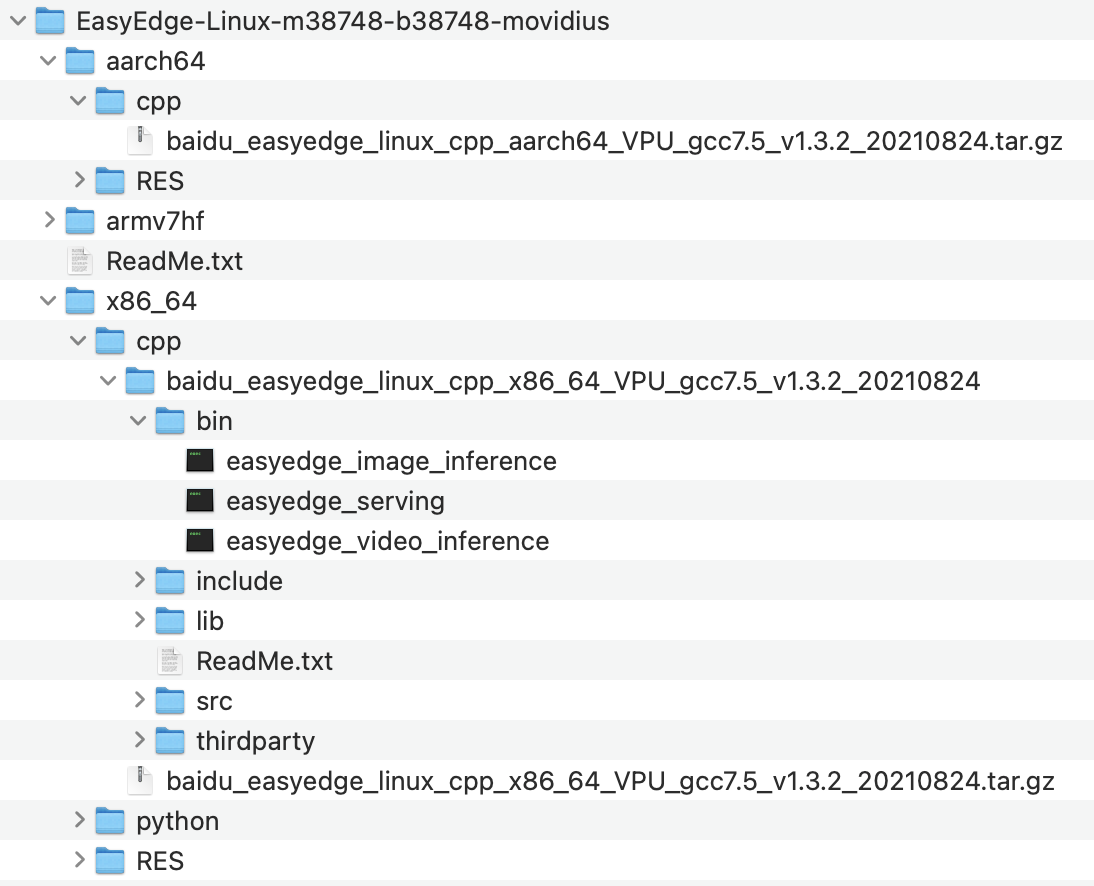The image size is (1094, 886).
Task: Select the easyedge_image_inference file name
Action: click(391, 461)
